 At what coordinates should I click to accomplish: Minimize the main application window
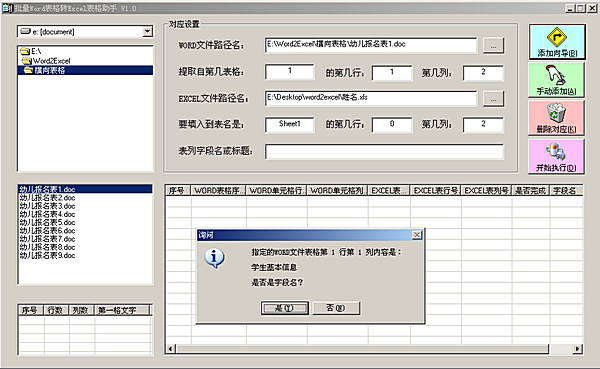point(570,8)
